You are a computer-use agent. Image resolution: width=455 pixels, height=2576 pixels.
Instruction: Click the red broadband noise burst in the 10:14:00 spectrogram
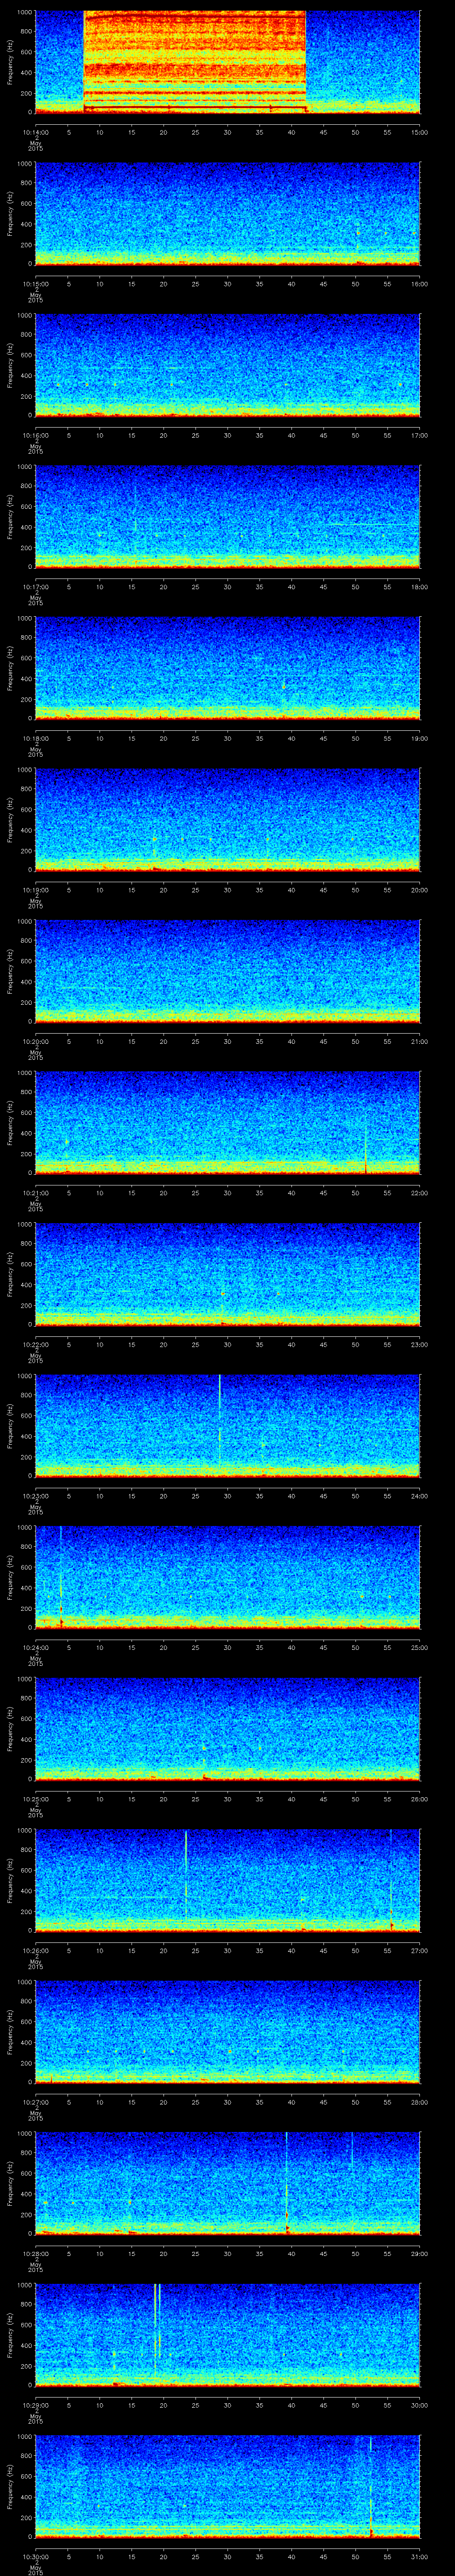(194, 62)
